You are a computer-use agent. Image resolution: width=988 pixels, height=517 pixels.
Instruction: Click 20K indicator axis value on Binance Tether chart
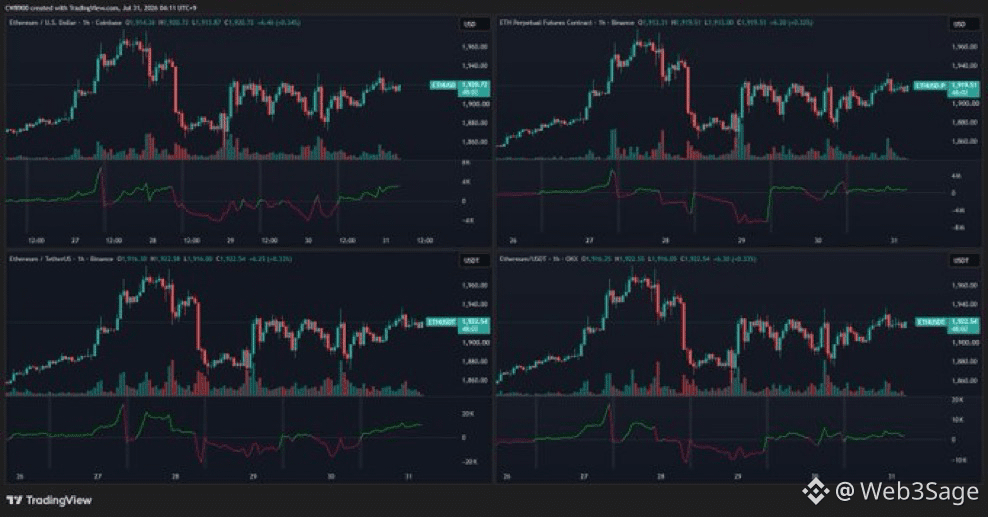pyautogui.click(x=468, y=414)
